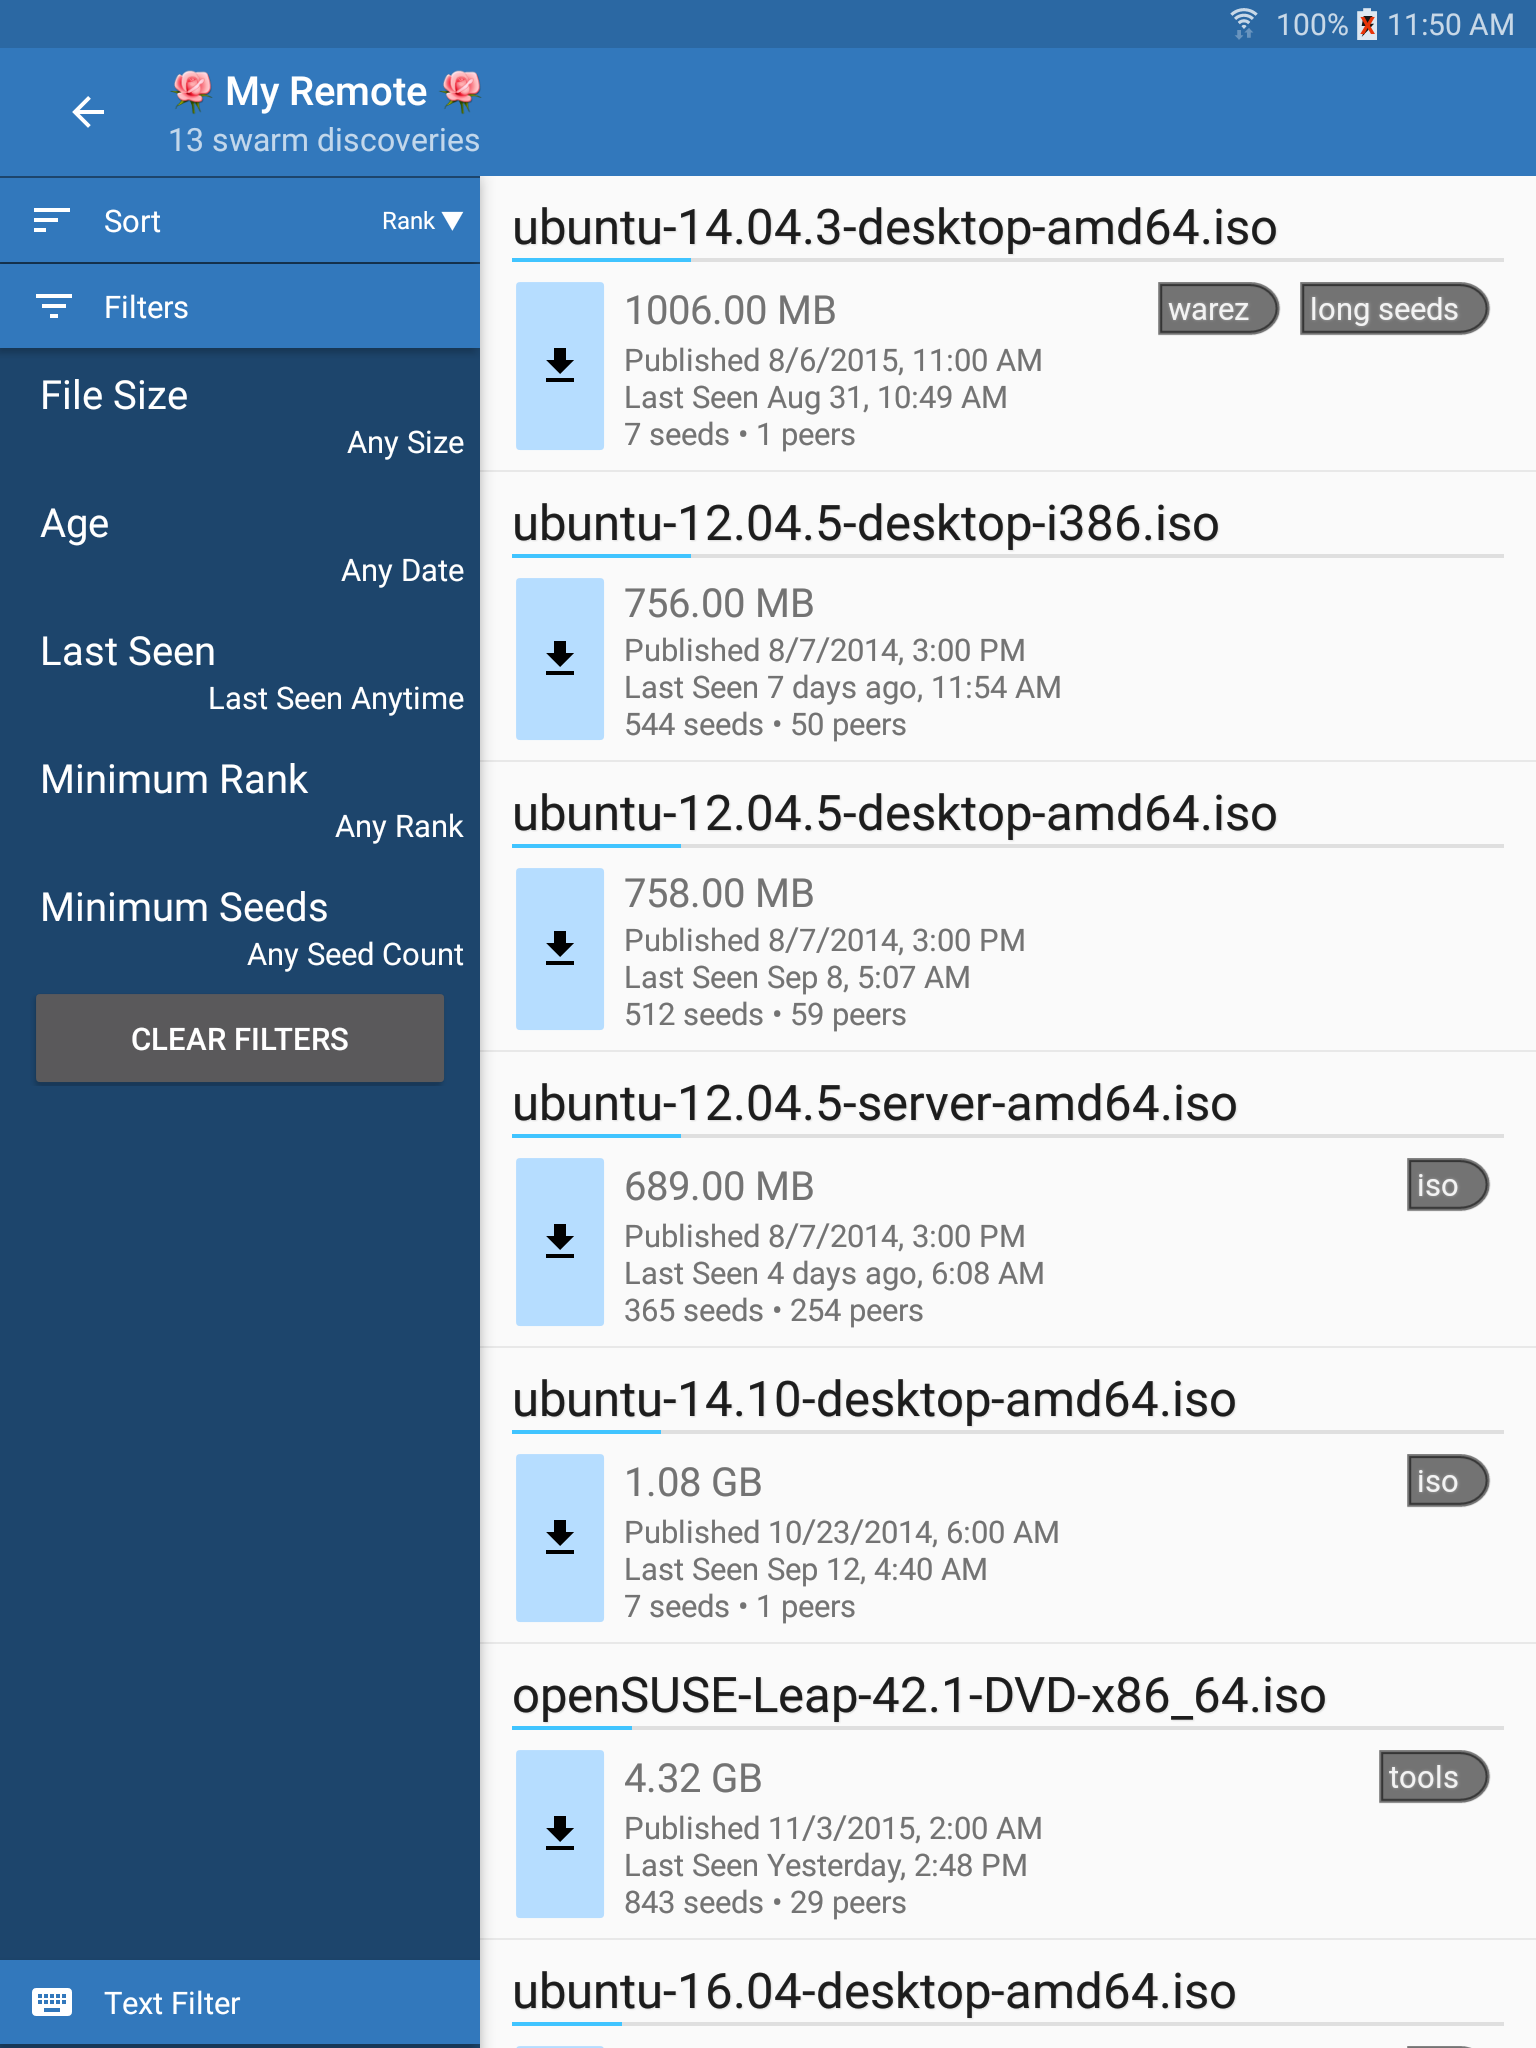This screenshot has height=2048, width=1536.
Task: Tap the 11:50 AM clock
Action: [1451, 24]
